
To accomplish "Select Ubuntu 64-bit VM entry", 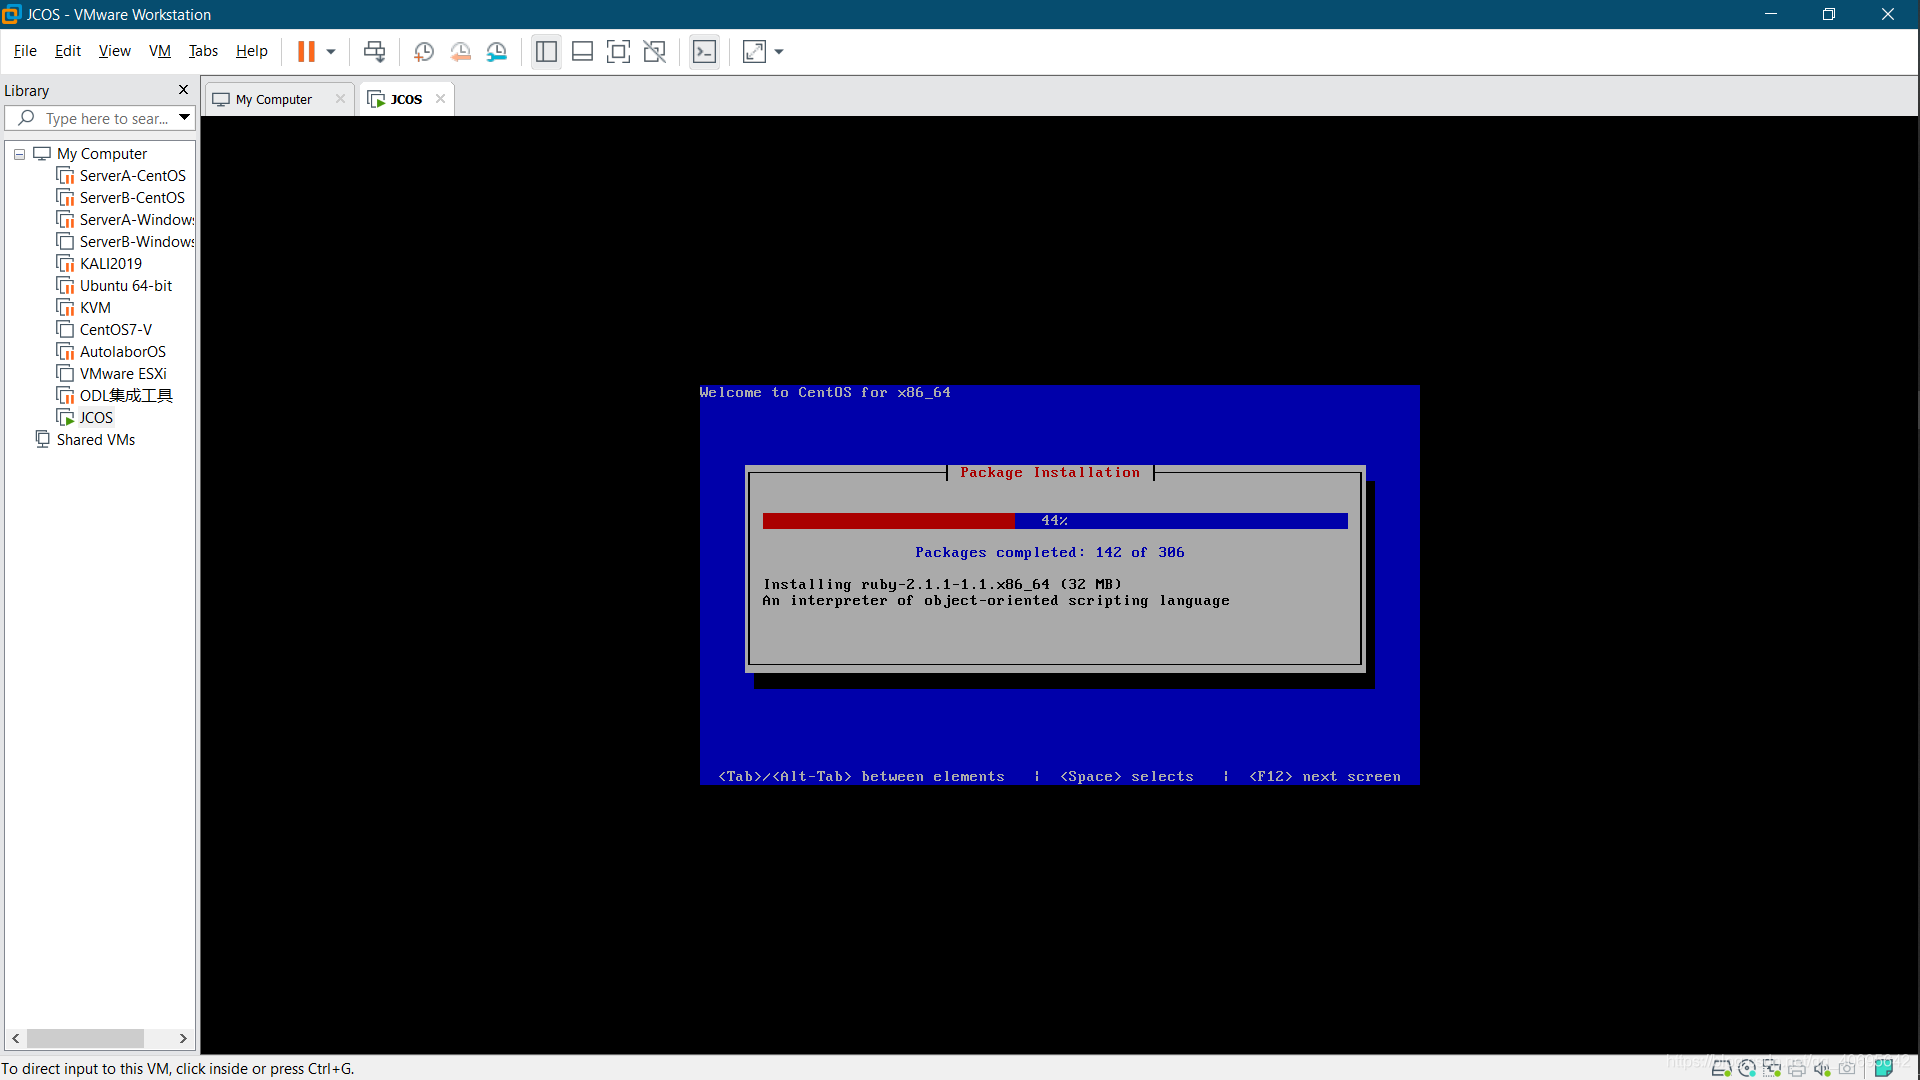I will pyautogui.click(x=125, y=285).
